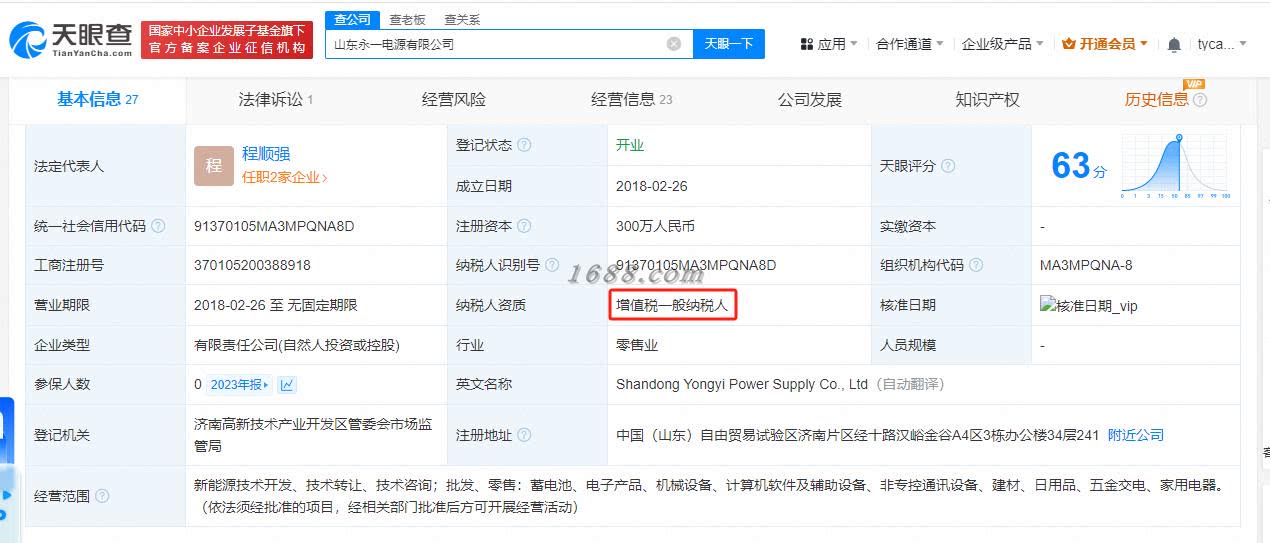Click the help icon beside 经营范围

tap(102, 496)
